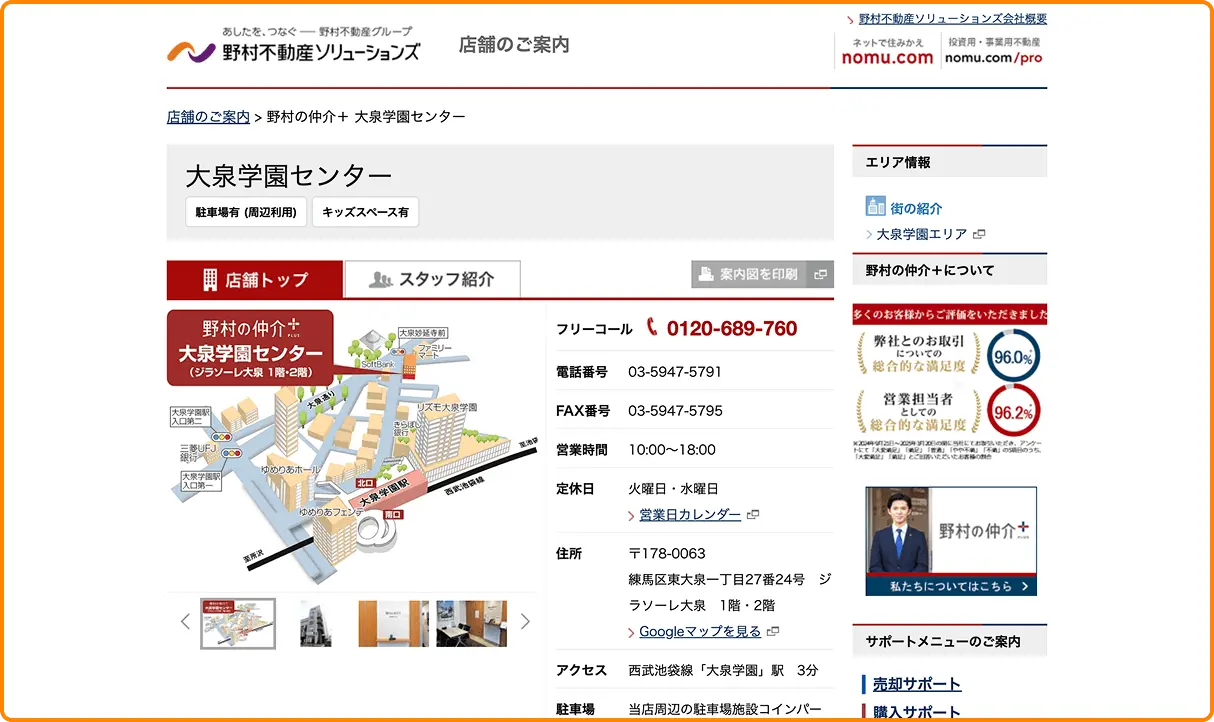Click the left chevron to view previous photo
1214x722 pixels.
click(x=185, y=621)
